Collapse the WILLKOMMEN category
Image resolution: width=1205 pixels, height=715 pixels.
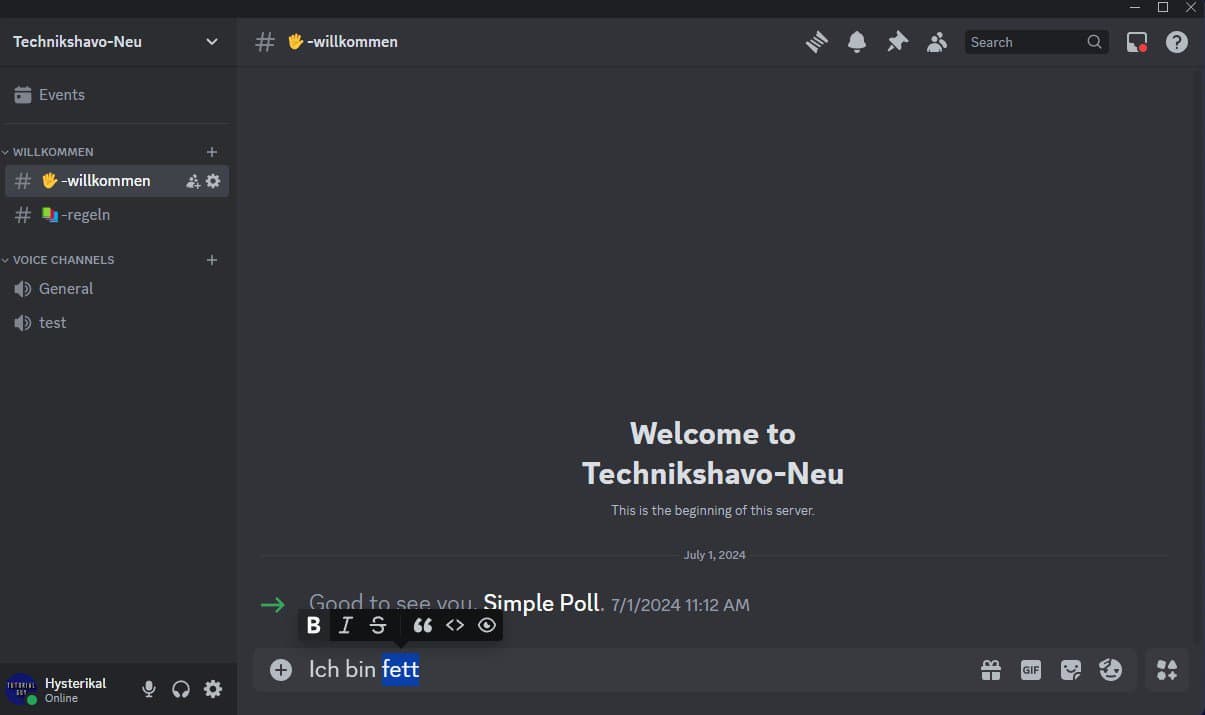point(53,152)
